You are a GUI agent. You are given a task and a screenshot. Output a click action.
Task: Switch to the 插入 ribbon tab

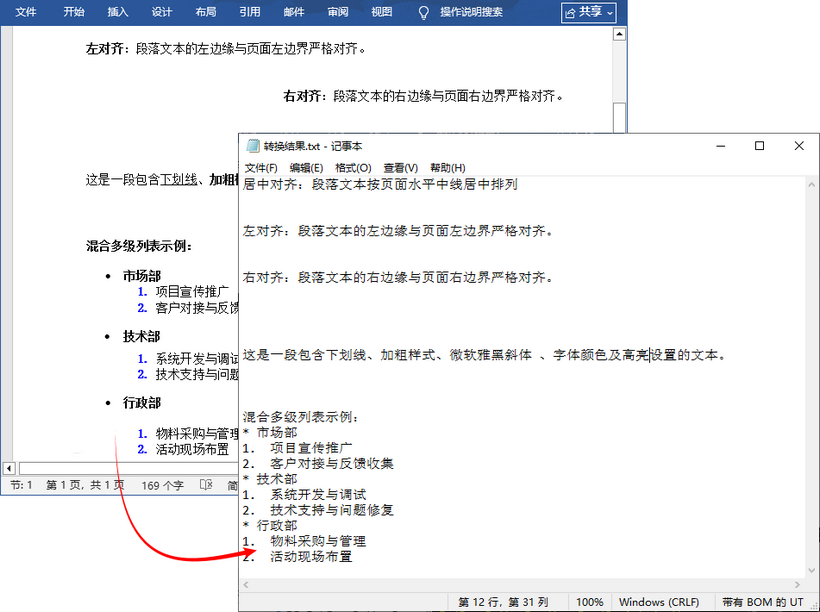point(118,13)
